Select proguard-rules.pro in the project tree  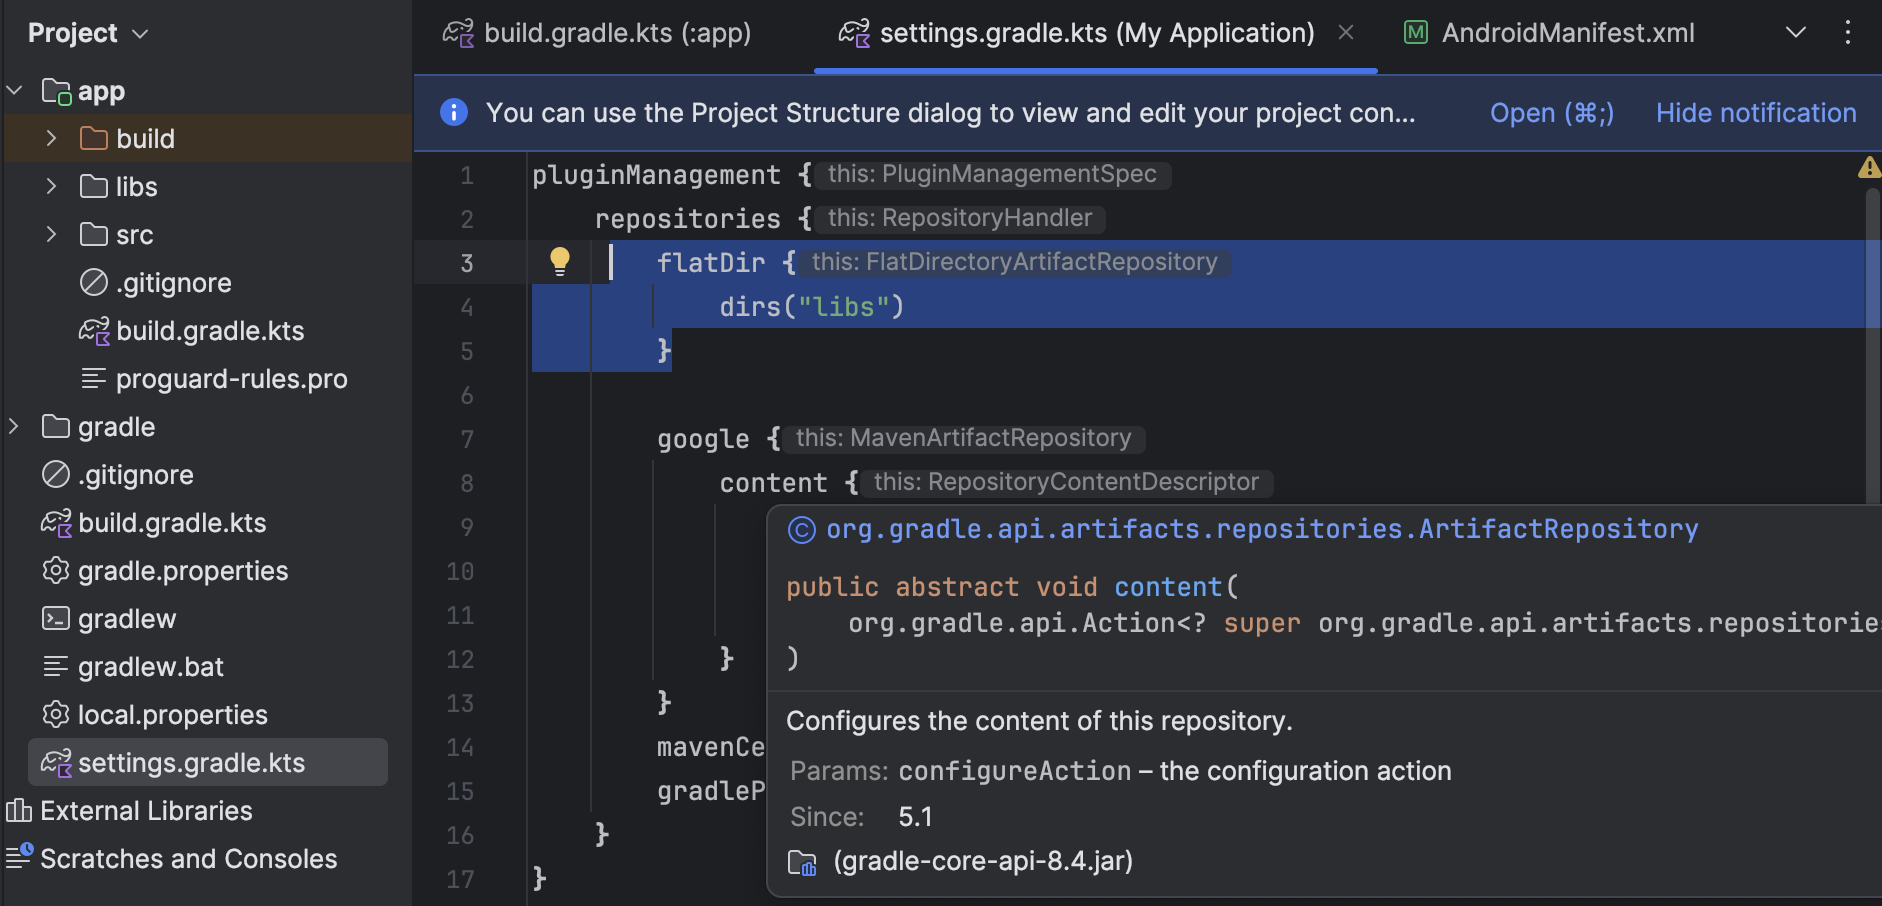pyautogui.click(x=232, y=378)
